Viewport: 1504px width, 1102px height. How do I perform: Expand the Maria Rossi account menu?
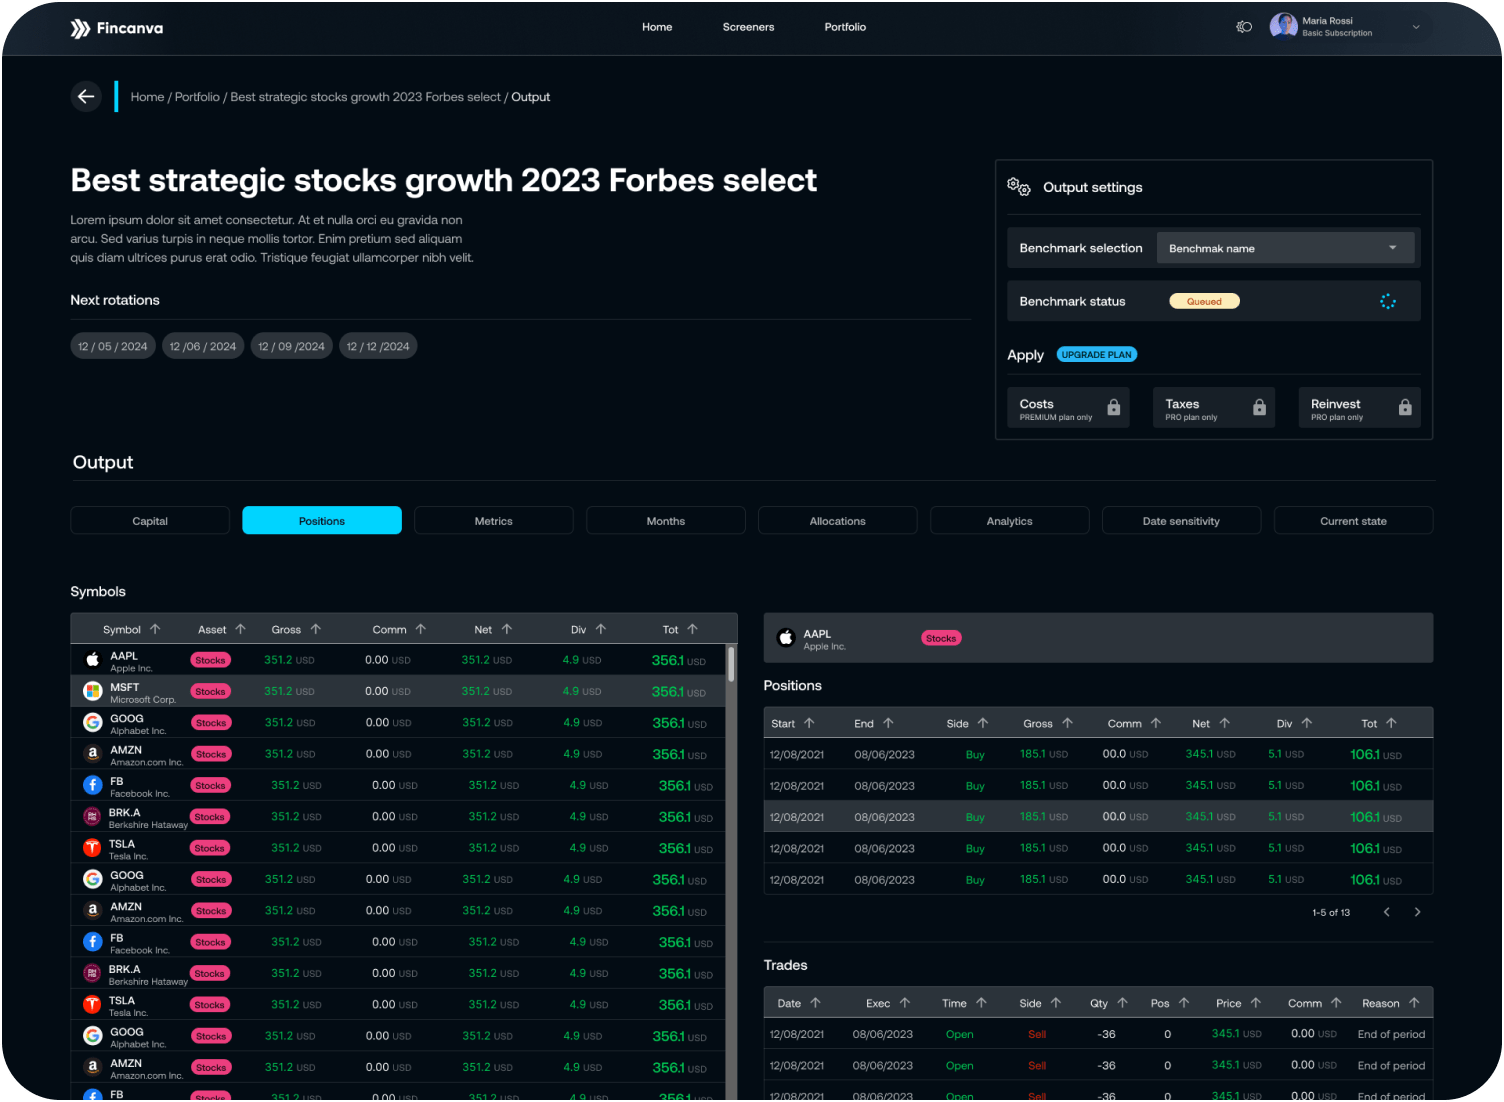click(1415, 27)
